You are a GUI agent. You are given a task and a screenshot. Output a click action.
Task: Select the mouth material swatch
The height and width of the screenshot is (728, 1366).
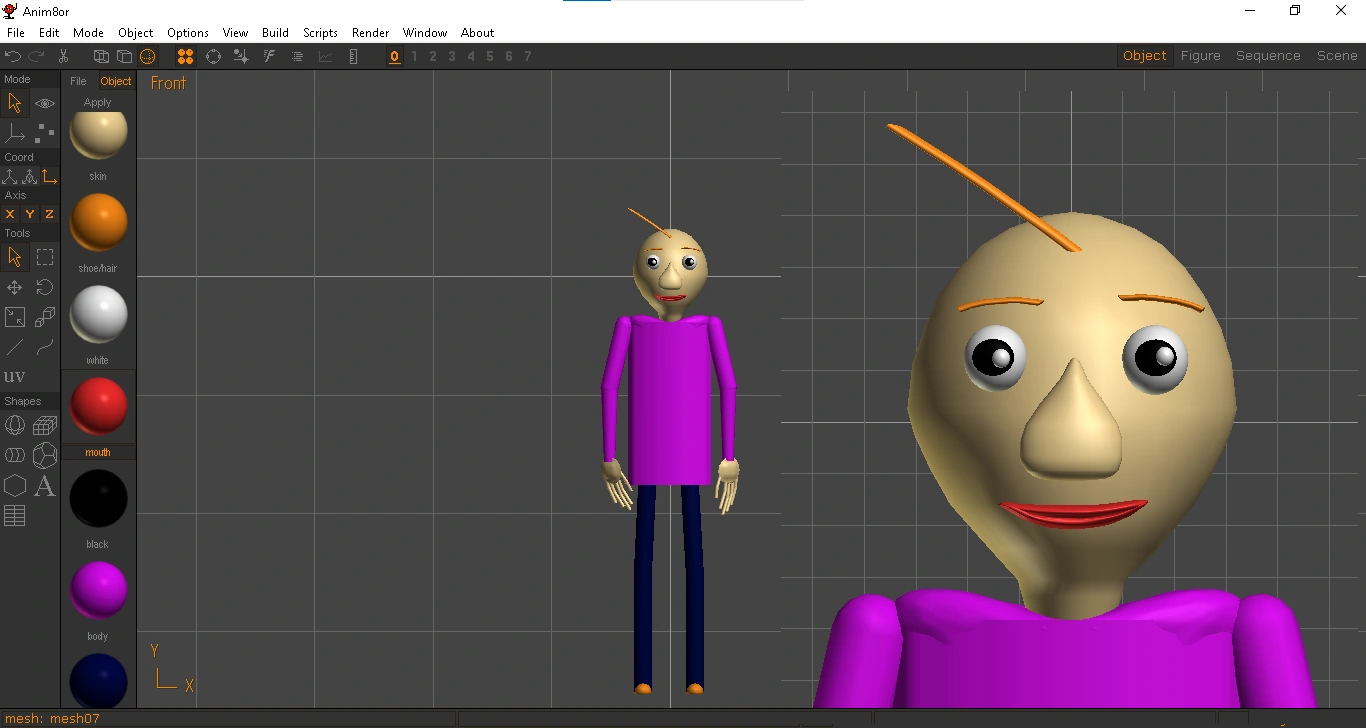tap(97, 406)
